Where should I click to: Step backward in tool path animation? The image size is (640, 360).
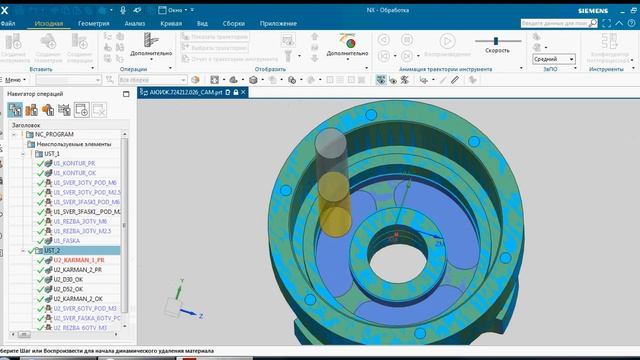[x=384, y=40]
